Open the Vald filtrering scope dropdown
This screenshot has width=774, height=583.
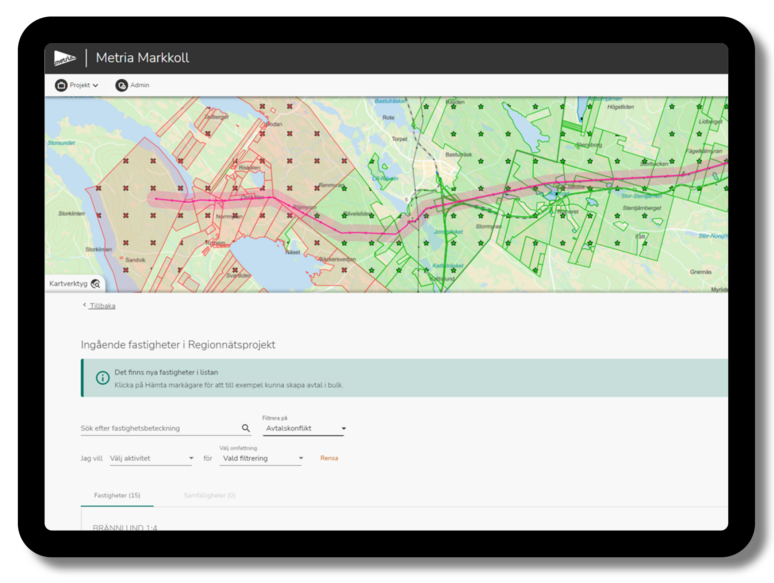tap(261, 458)
